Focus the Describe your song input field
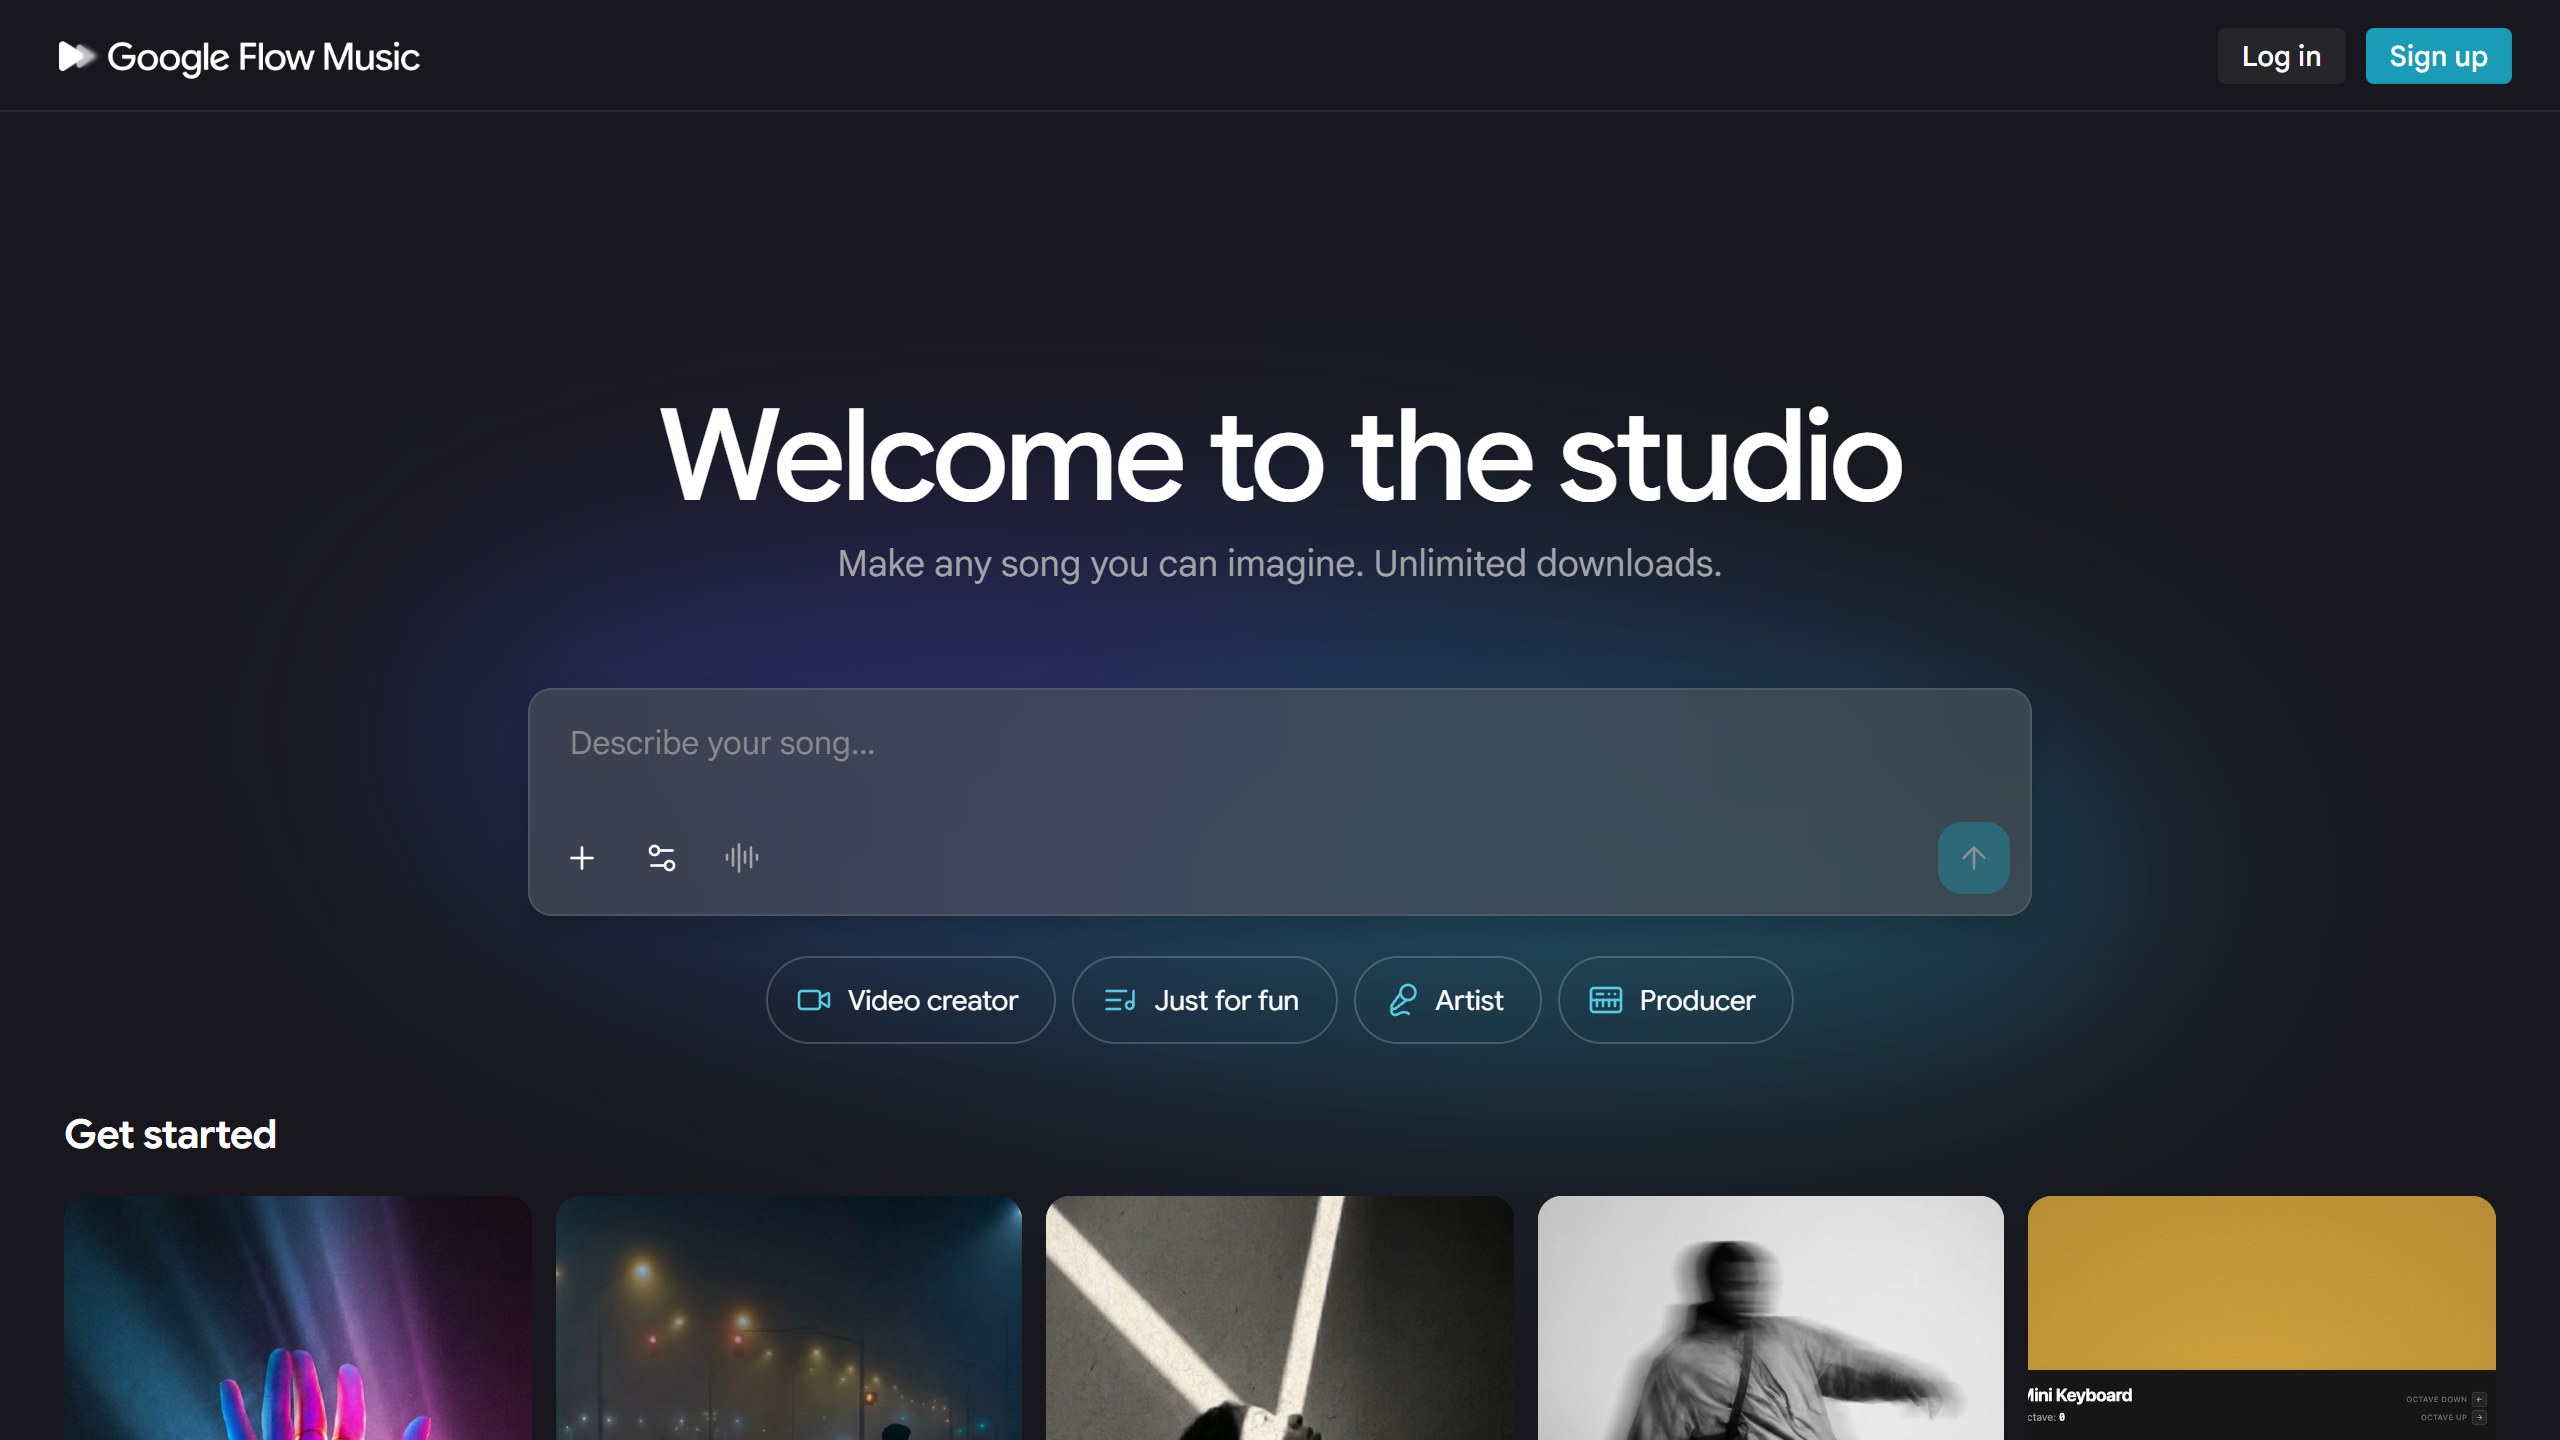This screenshot has height=1440, width=2560. [1279, 745]
